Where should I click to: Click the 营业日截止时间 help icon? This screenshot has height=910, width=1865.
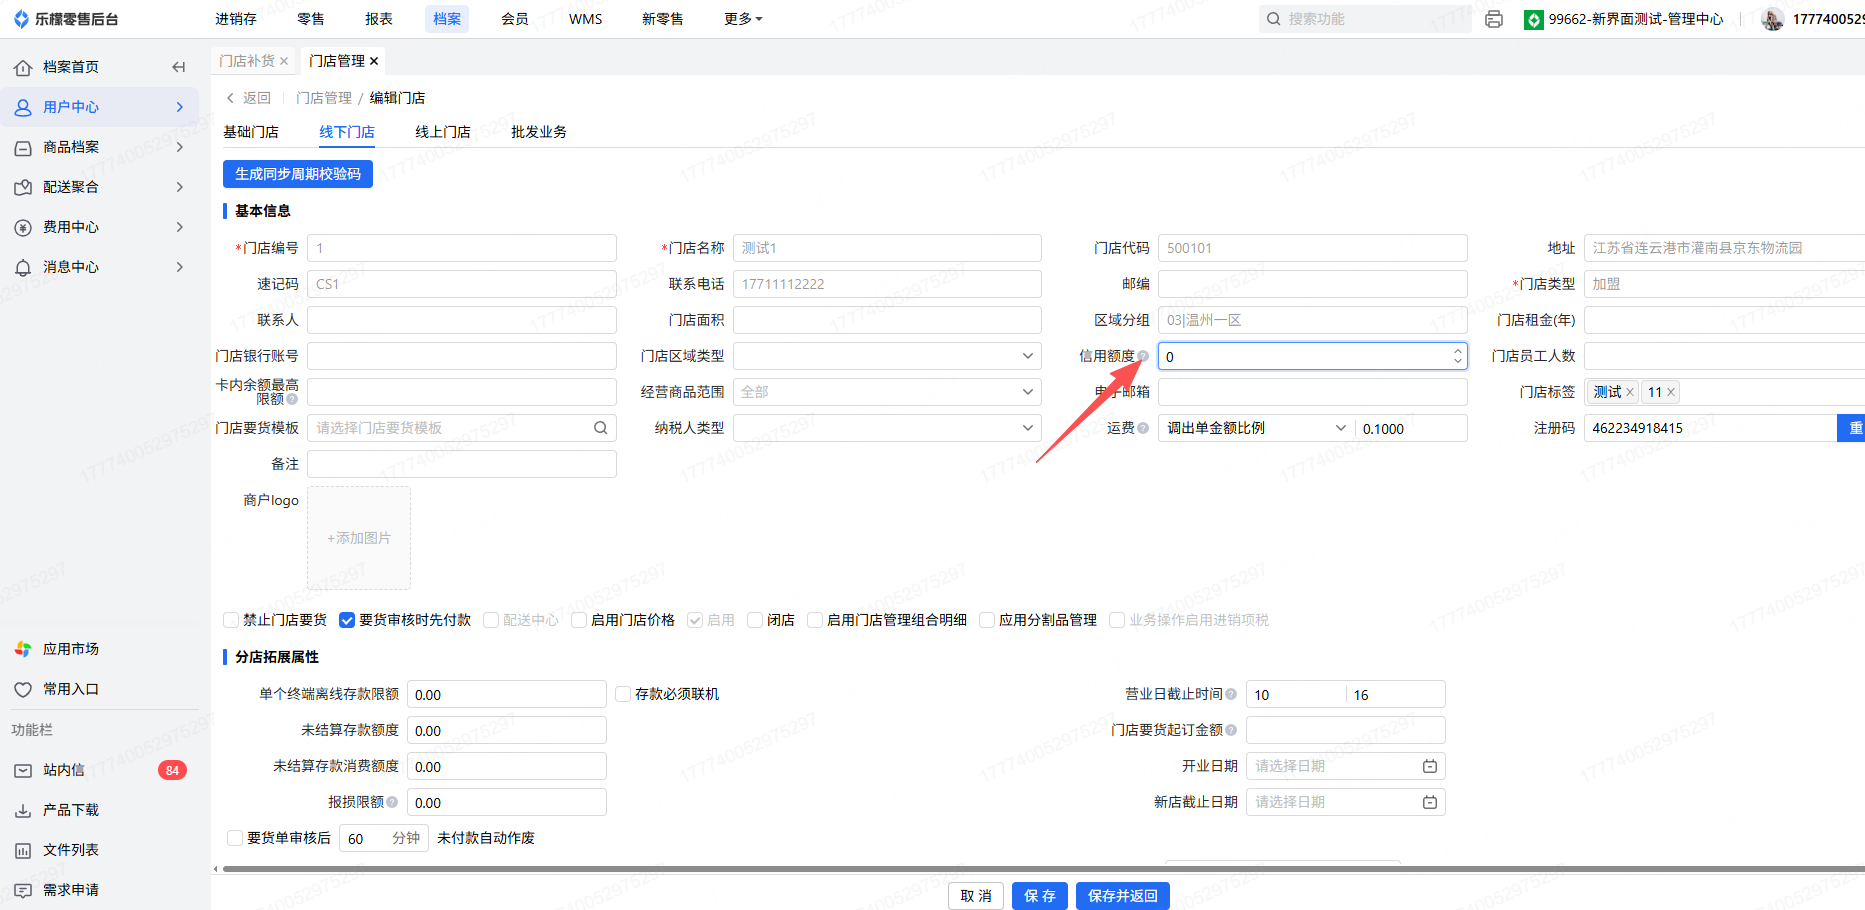coord(1231,694)
